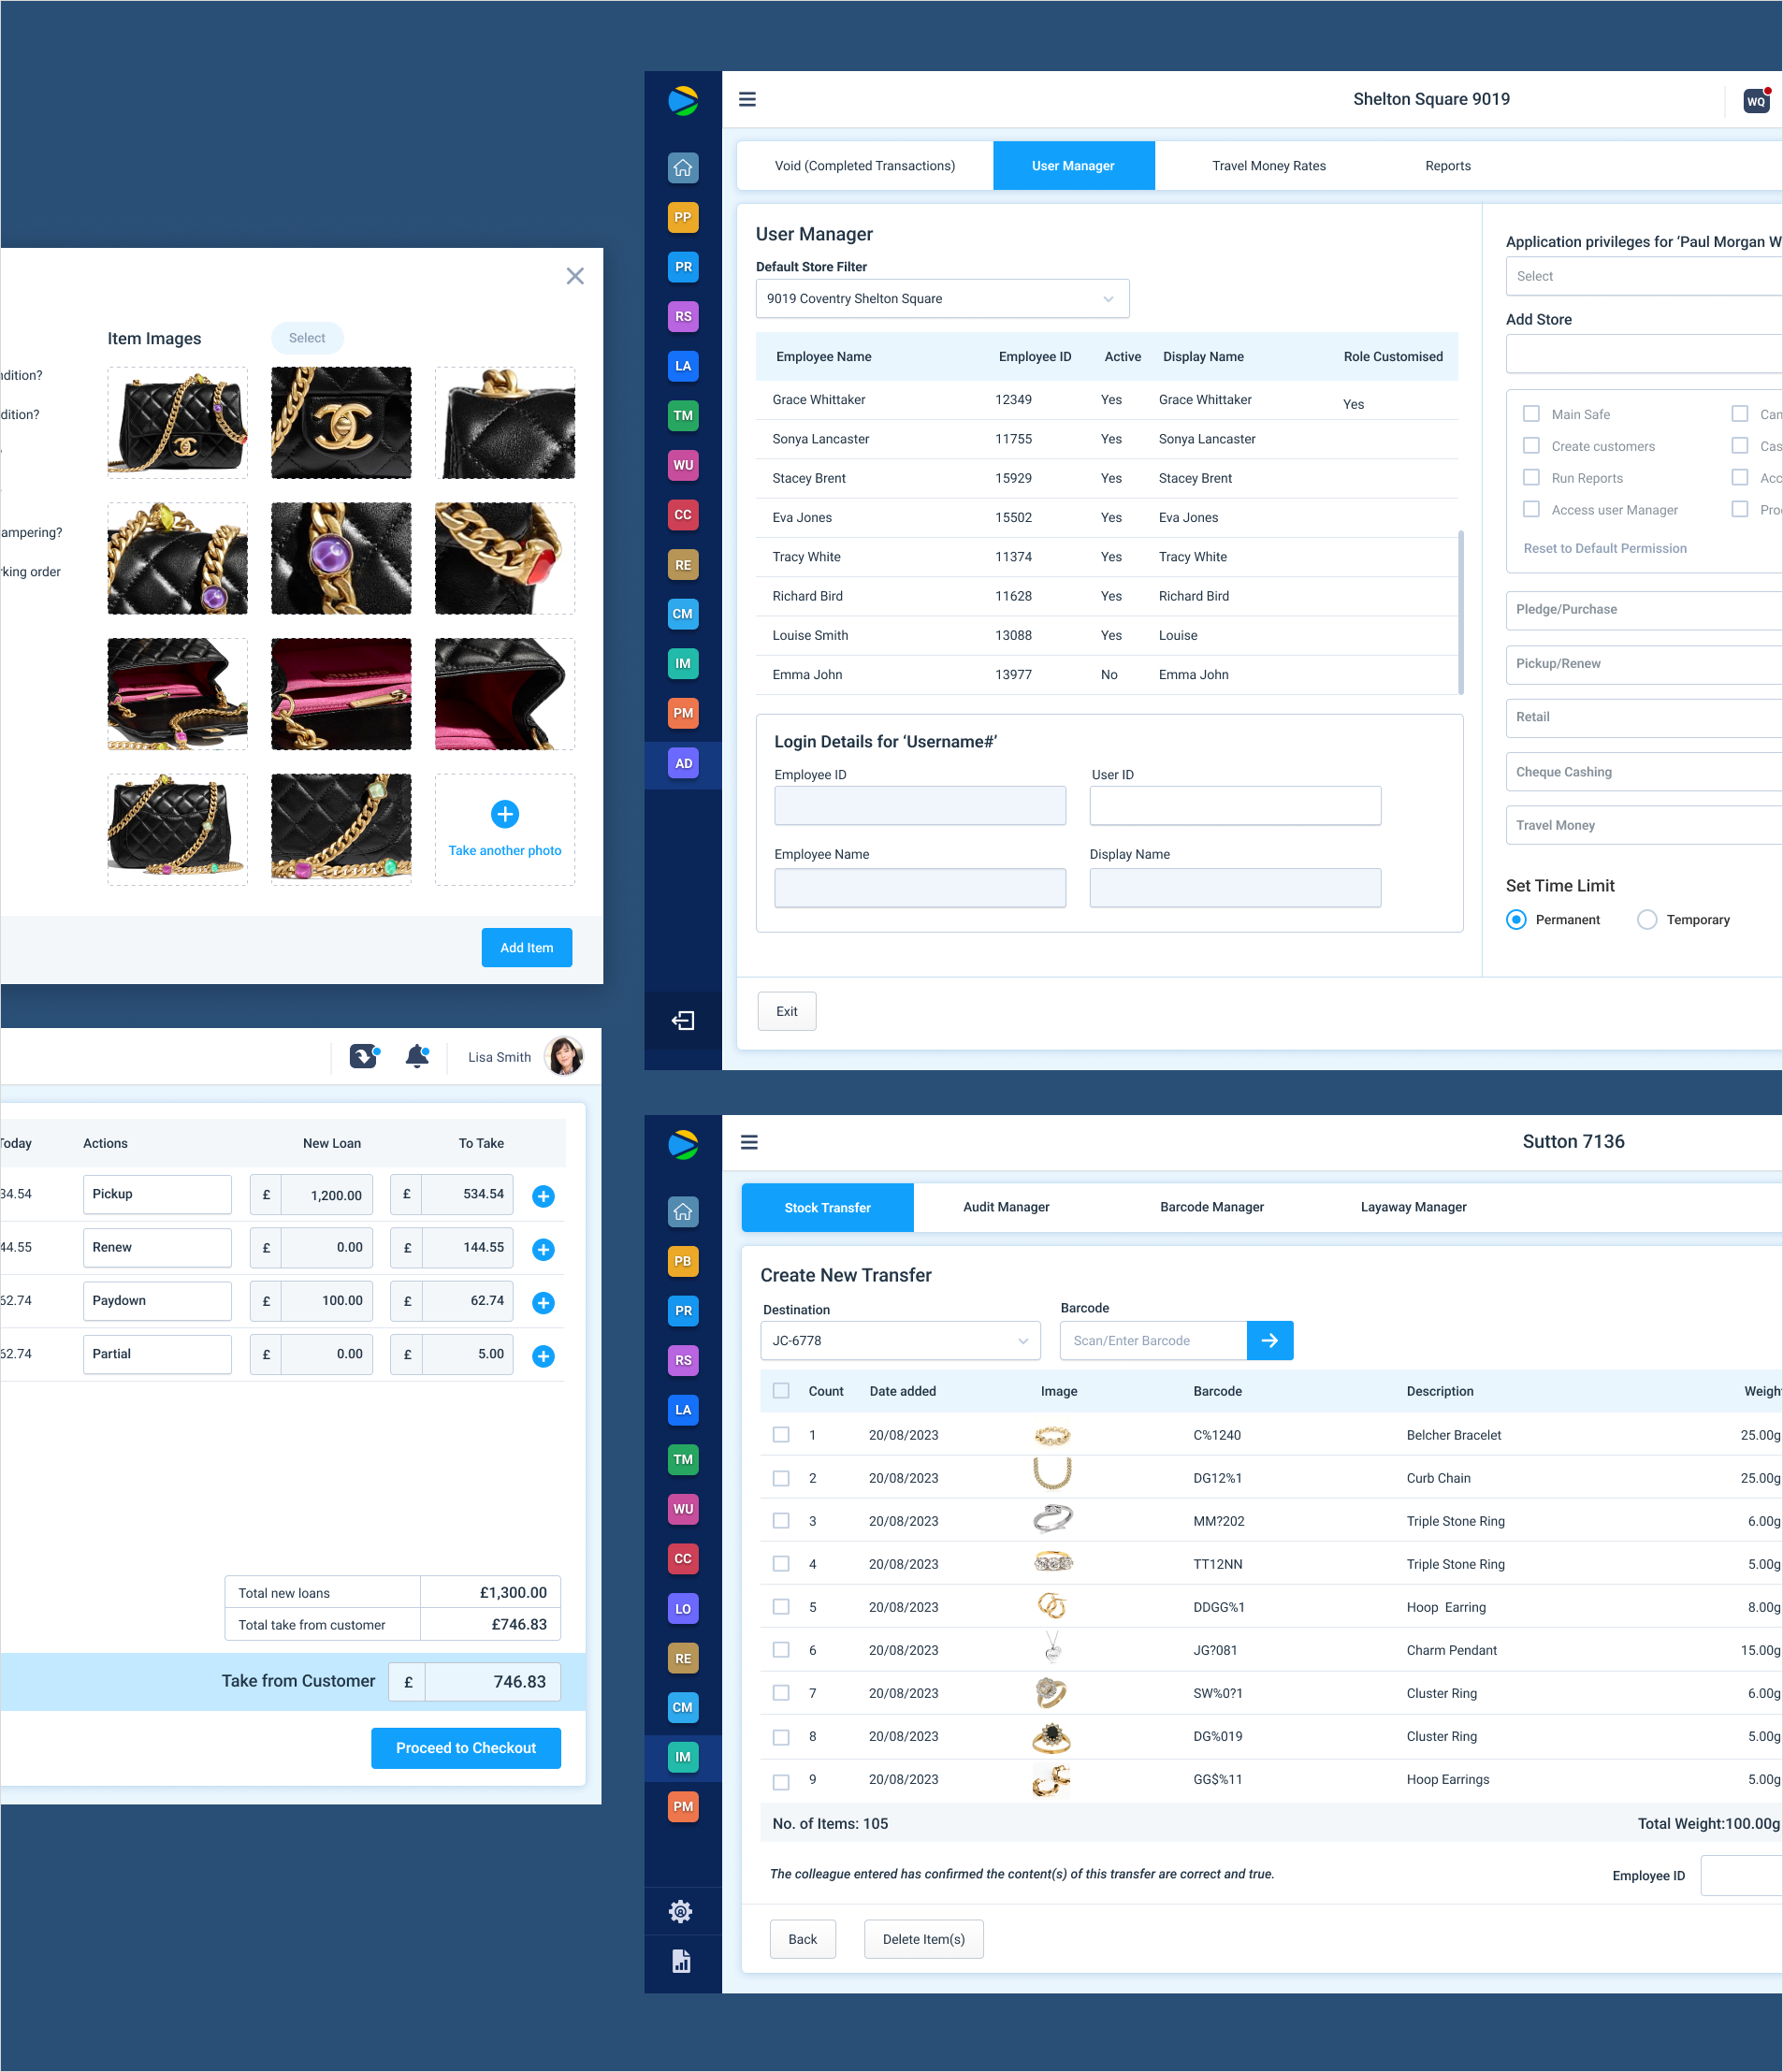Switch to the Travel Money Rates tab

pos(1268,166)
